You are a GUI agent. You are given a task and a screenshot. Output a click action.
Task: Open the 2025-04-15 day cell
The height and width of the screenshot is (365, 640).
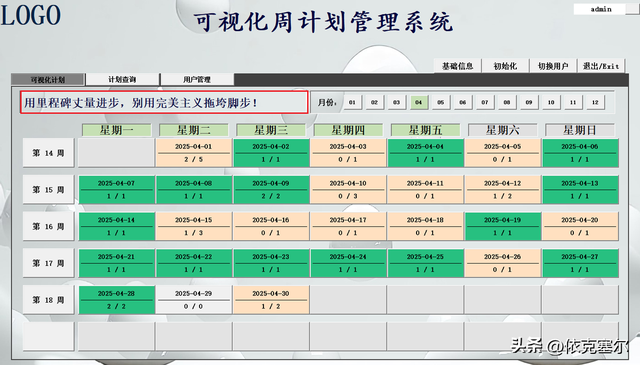coord(193,226)
